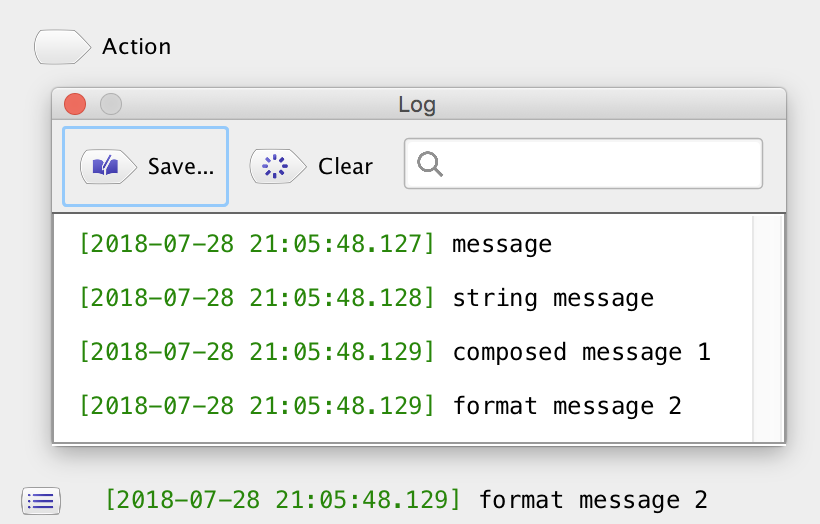The height and width of the screenshot is (524, 820).
Task: Click the magnifying glass search icon
Action: point(430,164)
